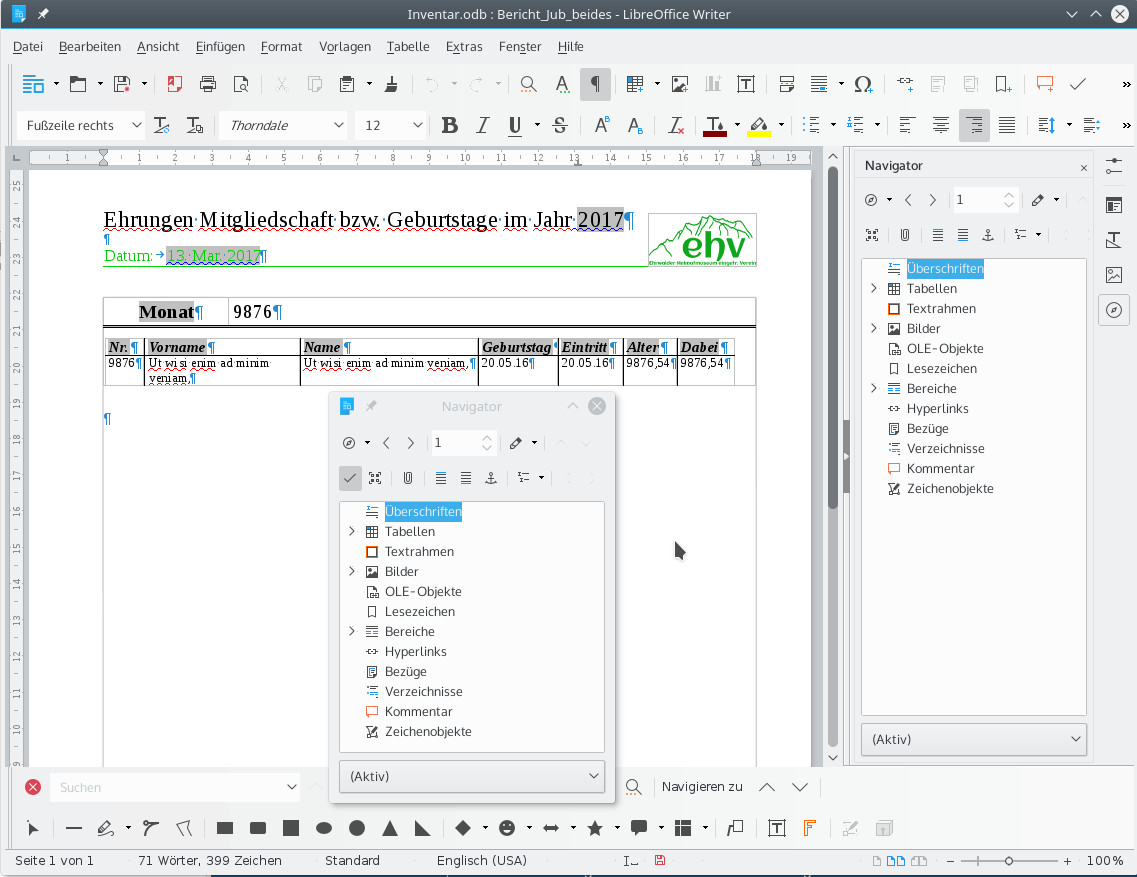Viewport: 1137px width, 877px height.
Task: Open the paragraph style dropdown 'Fußzeile rechts'
Action: click(x=135, y=126)
